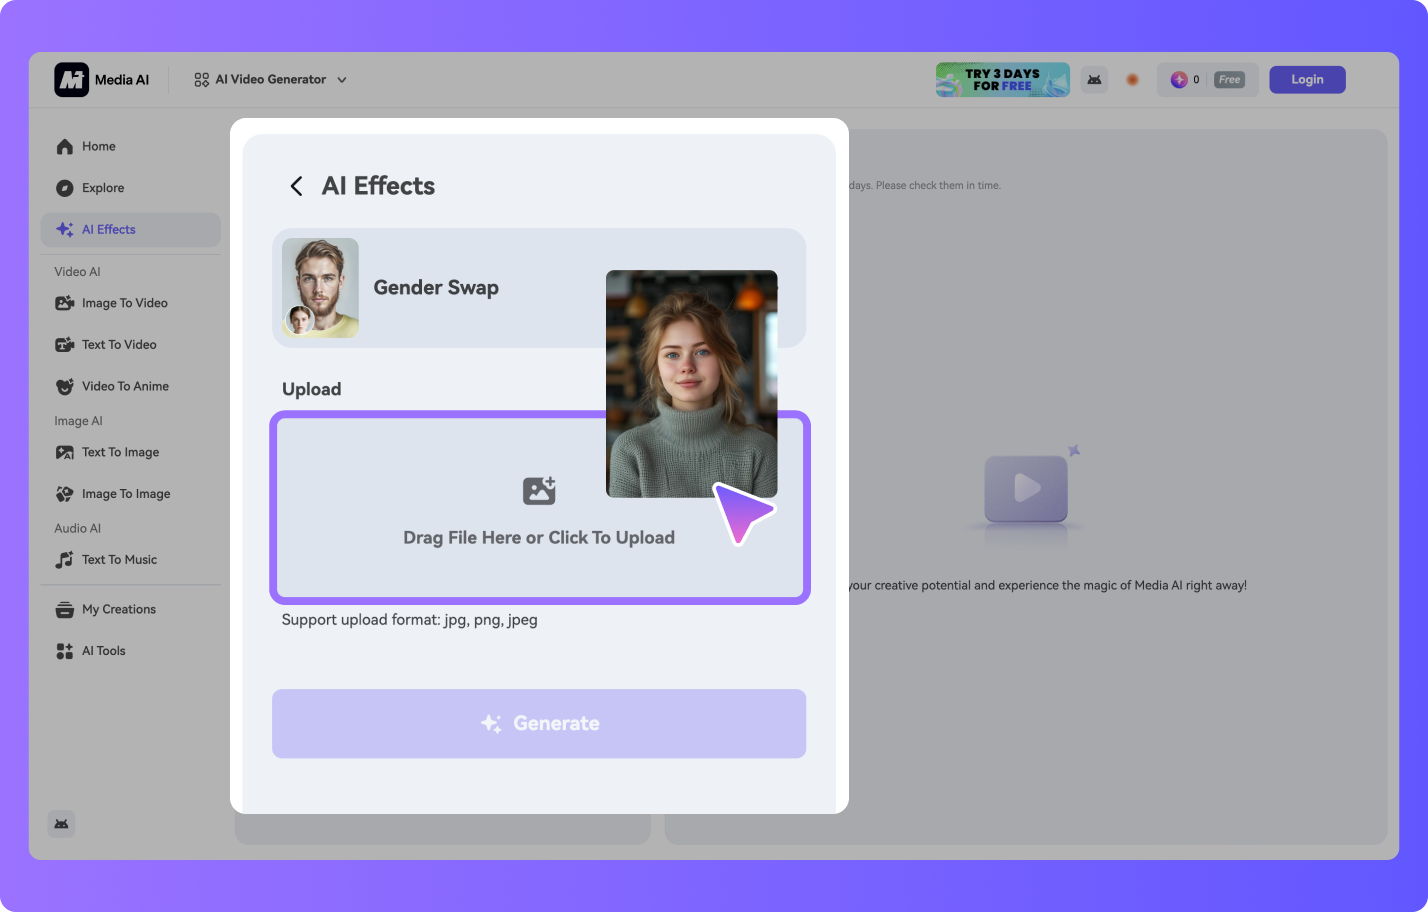Open the Text To Image tool
Viewport: 1428px width, 912px height.
120,453
